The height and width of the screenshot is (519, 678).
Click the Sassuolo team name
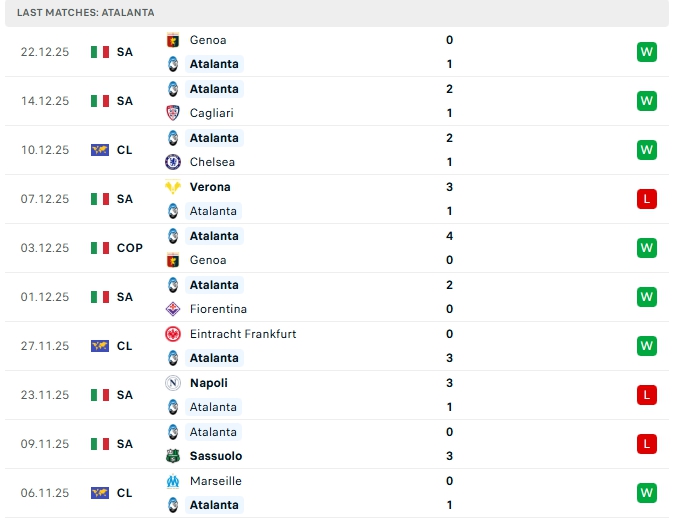point(215,456)
